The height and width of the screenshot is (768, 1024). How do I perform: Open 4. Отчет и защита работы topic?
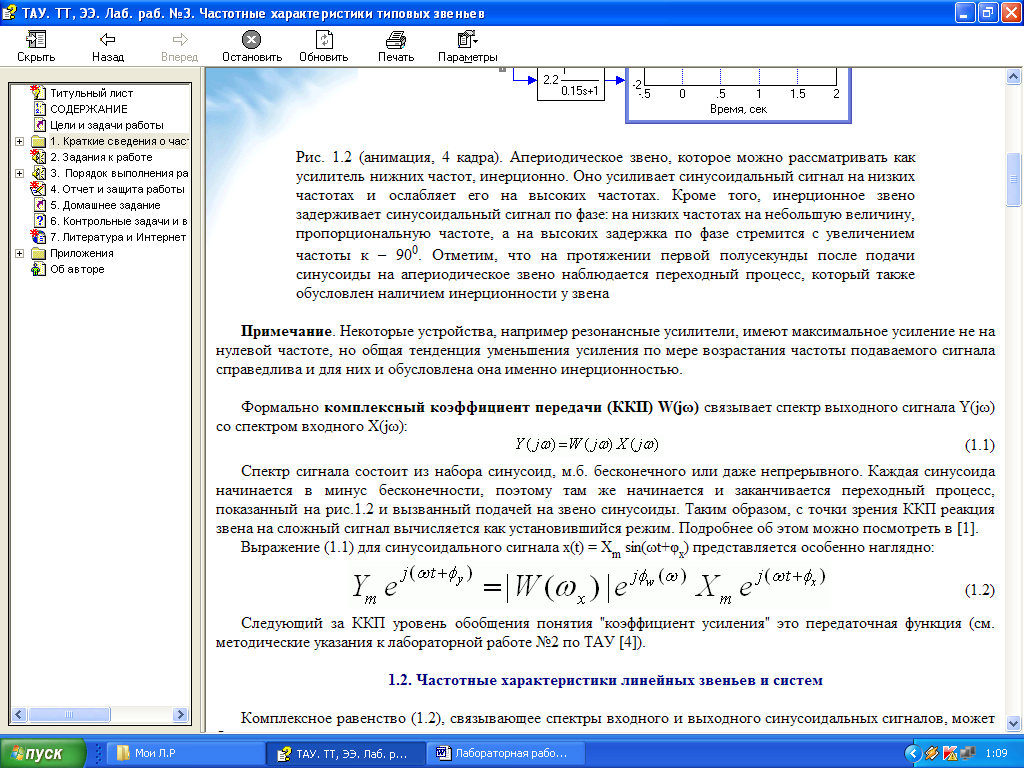point(118,189)
